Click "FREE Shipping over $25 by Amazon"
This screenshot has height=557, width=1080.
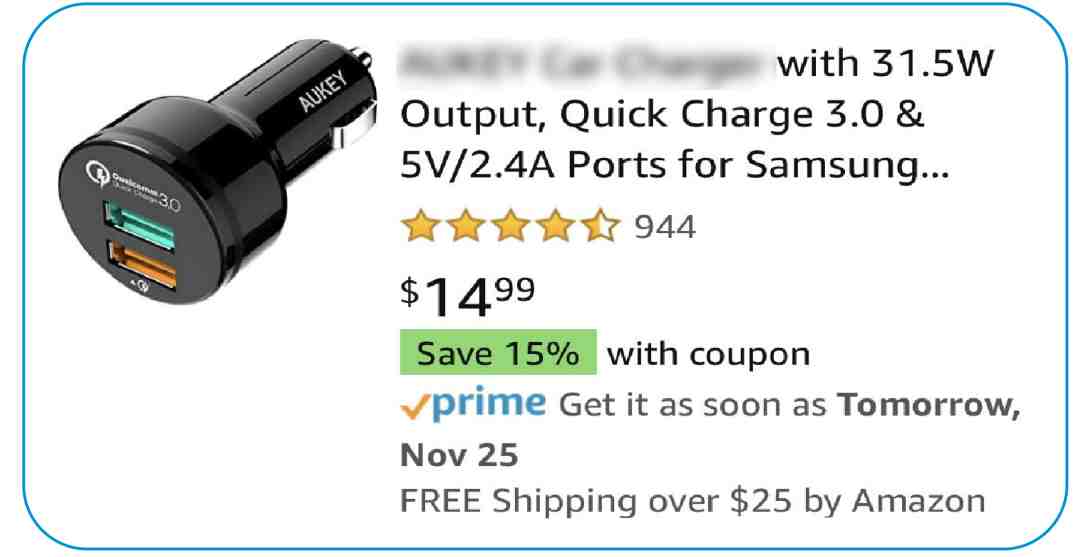(x=692, y=499)
